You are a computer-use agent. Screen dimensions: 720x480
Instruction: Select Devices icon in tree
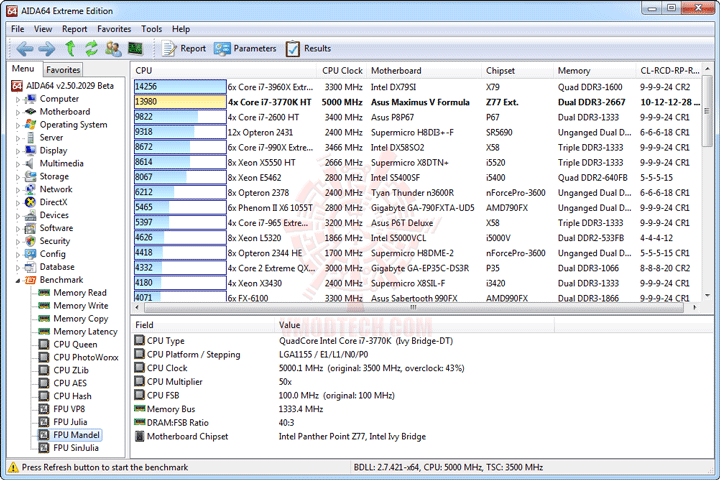[x=31, y=215]
